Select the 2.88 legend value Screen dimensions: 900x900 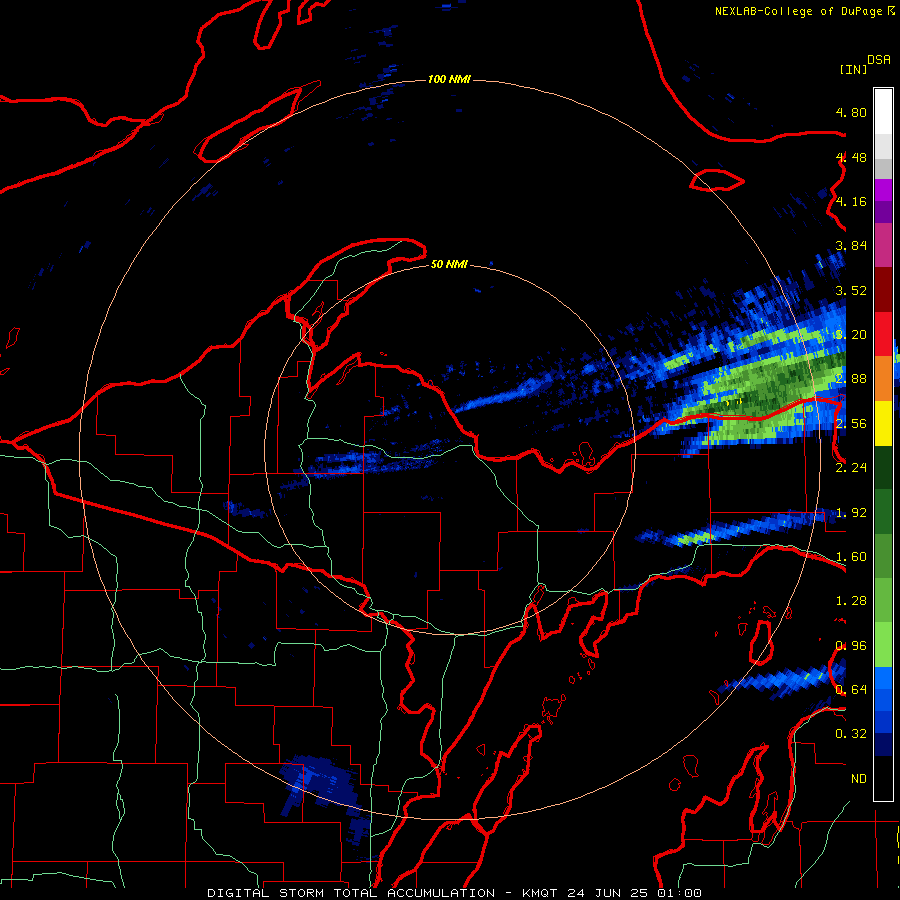point(851,379)
